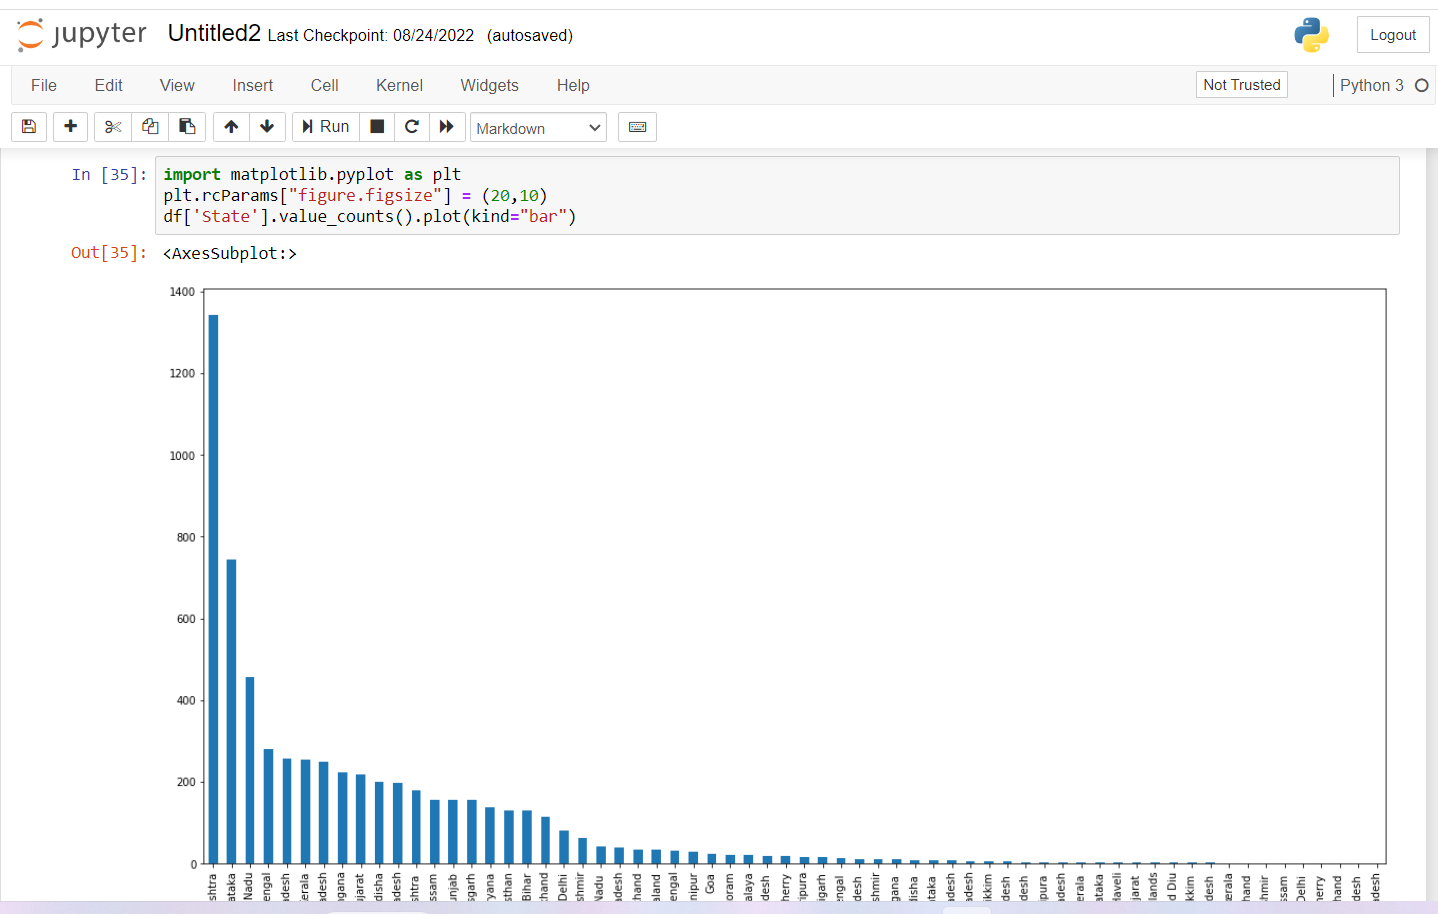This screenshot has height=914, width=1438.
Task: Click the Goa x-axis label
Action: pyautogui.click(x=710, y=884)
